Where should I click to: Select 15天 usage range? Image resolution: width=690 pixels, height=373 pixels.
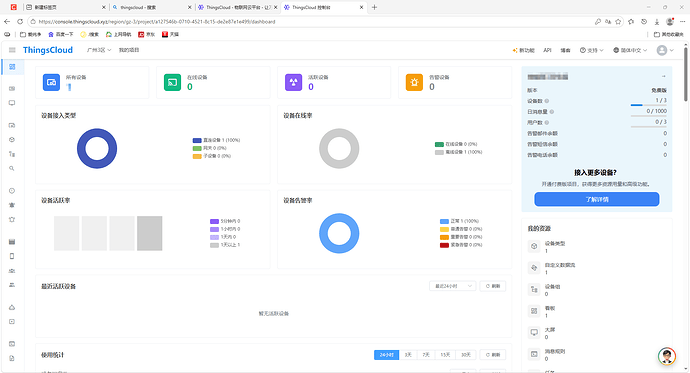pos(445,355)
